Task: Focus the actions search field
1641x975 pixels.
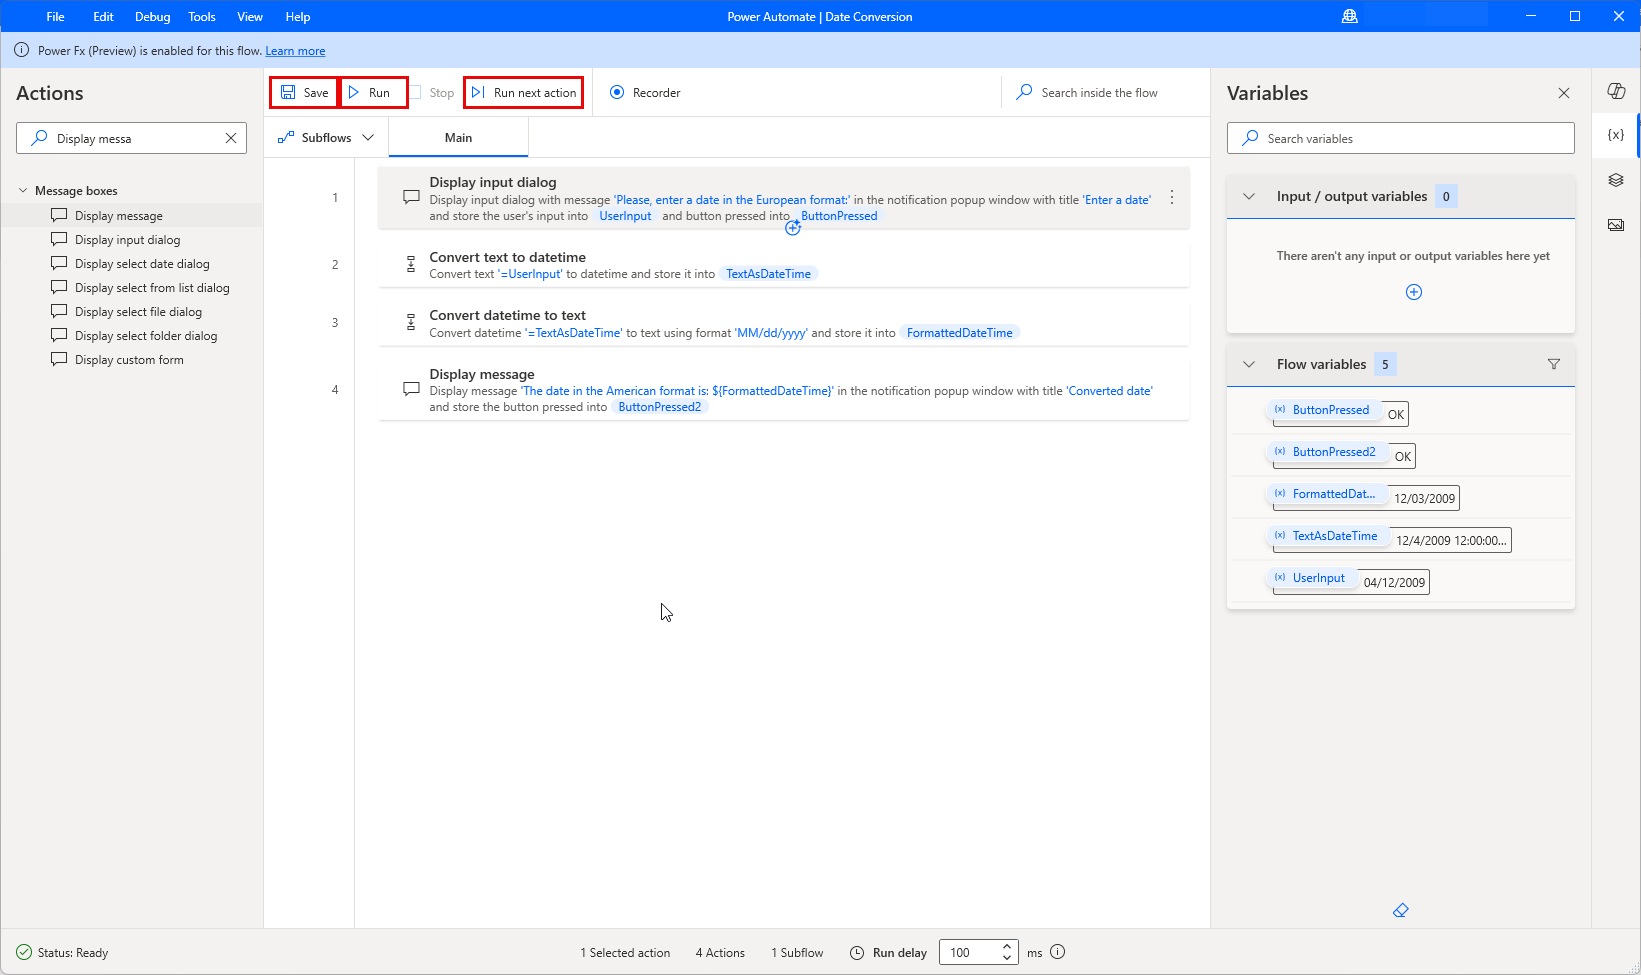Action: (x=131, y=138)
